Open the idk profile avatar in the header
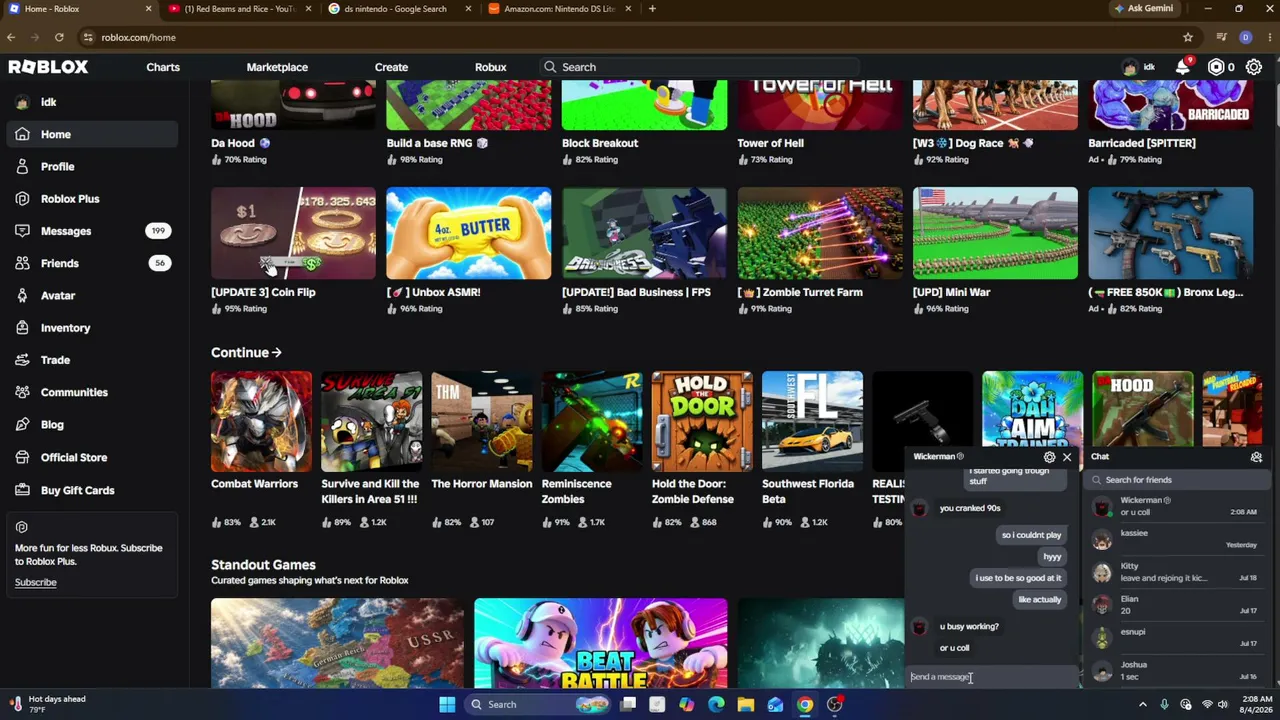The width and height of the screenshot is (1280, 720). click(x=1130, y=67)
